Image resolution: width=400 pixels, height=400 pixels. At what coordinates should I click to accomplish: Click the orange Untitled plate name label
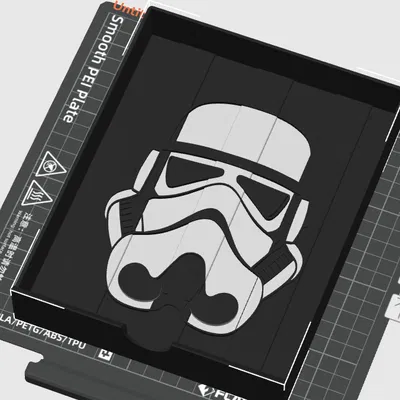pyautogui.click(x=129, y=10)
